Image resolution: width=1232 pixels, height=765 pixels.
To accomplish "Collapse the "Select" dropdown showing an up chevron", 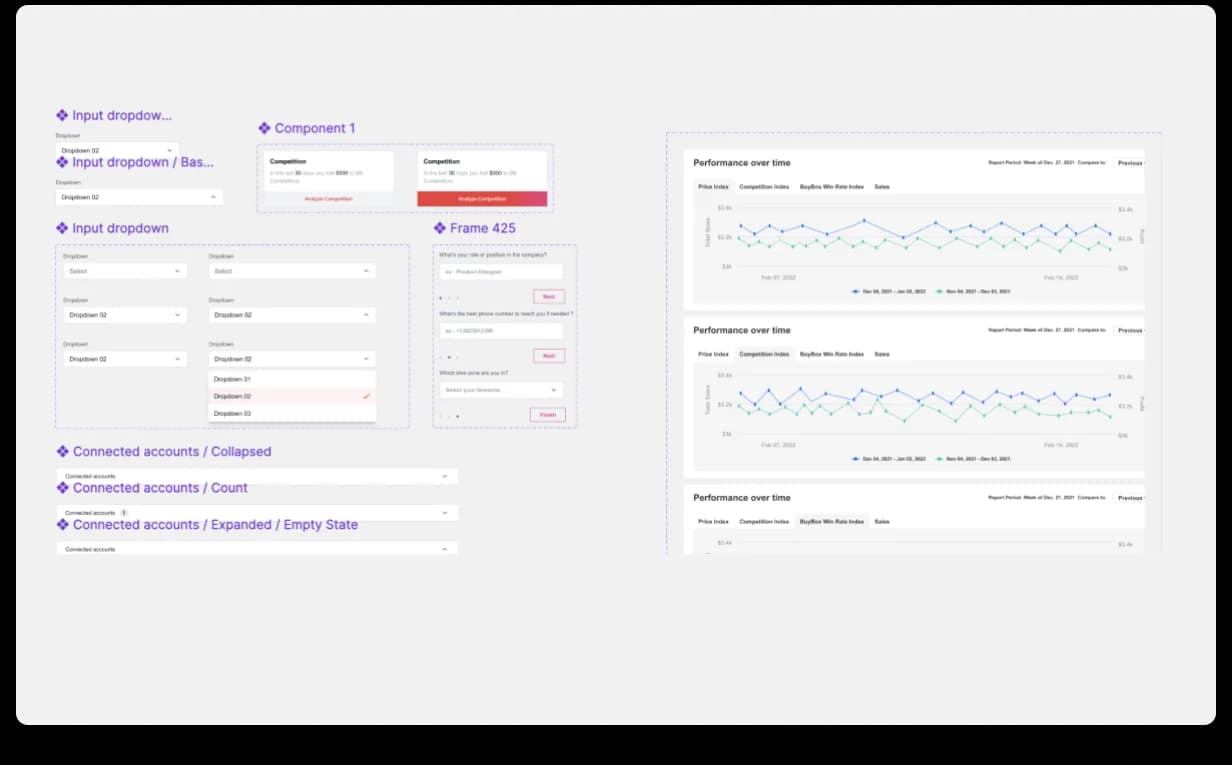I will pyautogui.click(x=292, y=271).
